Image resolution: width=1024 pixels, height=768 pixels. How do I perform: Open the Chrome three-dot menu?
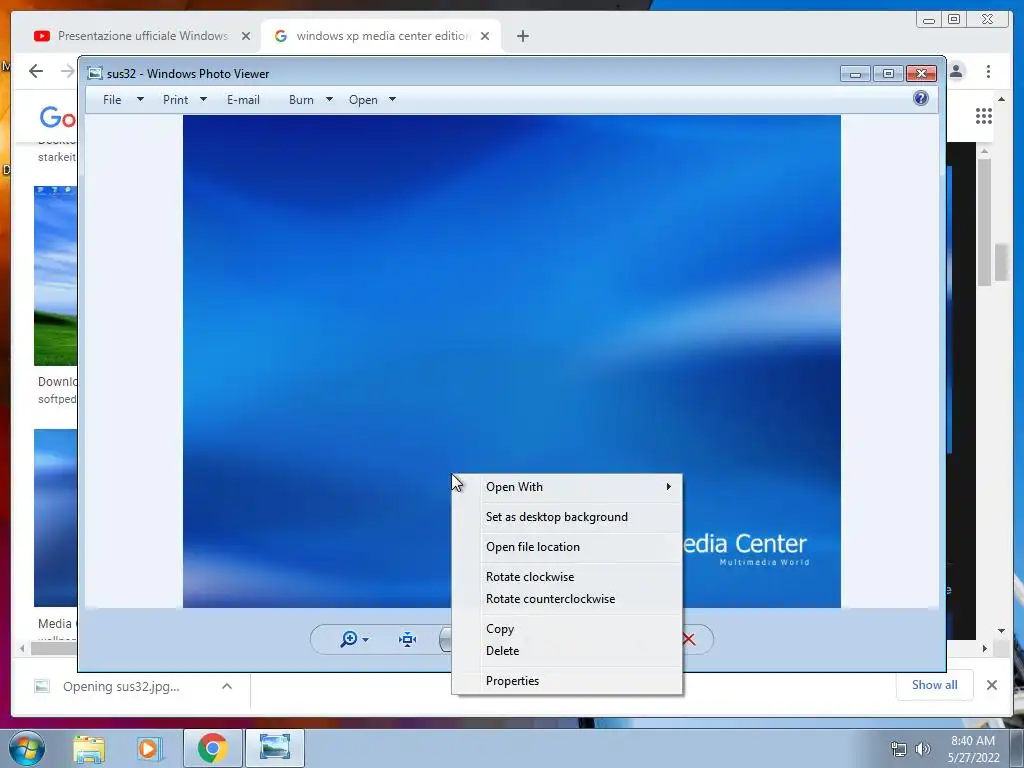tap(988, 71)
